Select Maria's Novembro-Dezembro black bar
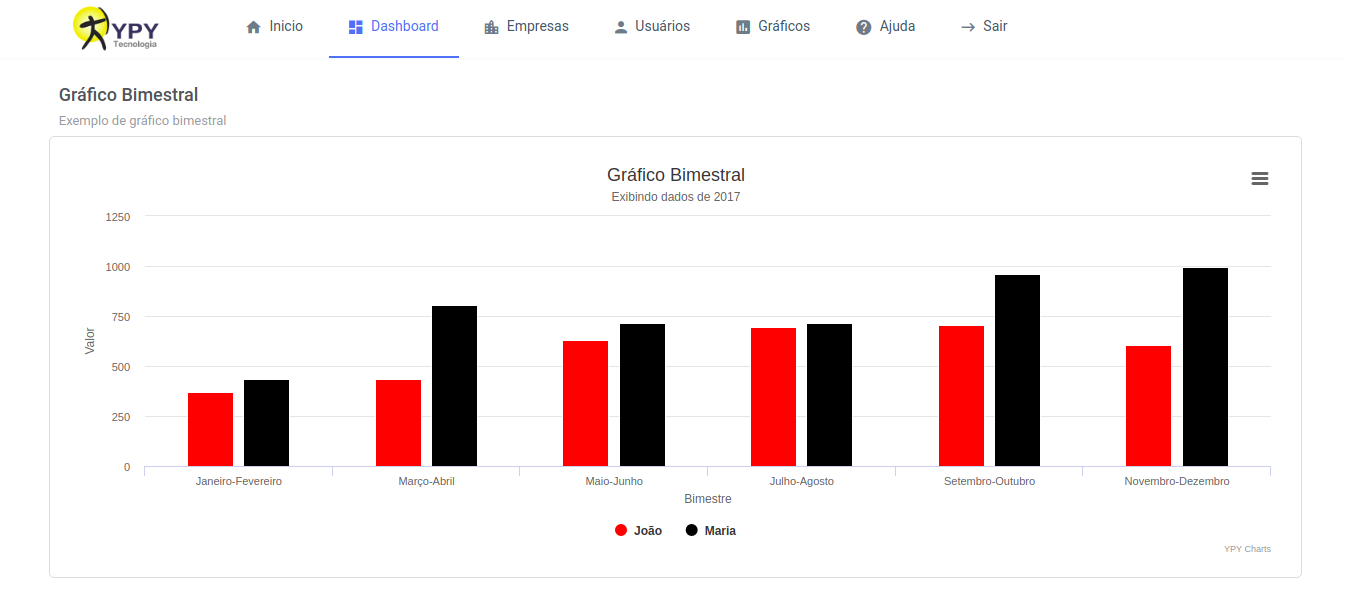Screen dimensions: 1345x613 pos(1205,367)
